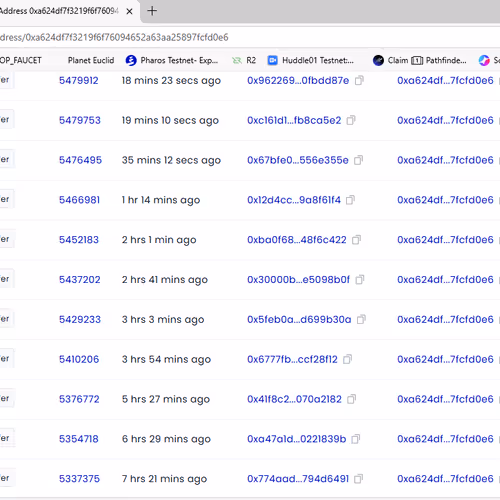Screen dimensions: 500x500
Task: Select the '3 hrs 54 mins ago' timestamp
Action: 166,360
